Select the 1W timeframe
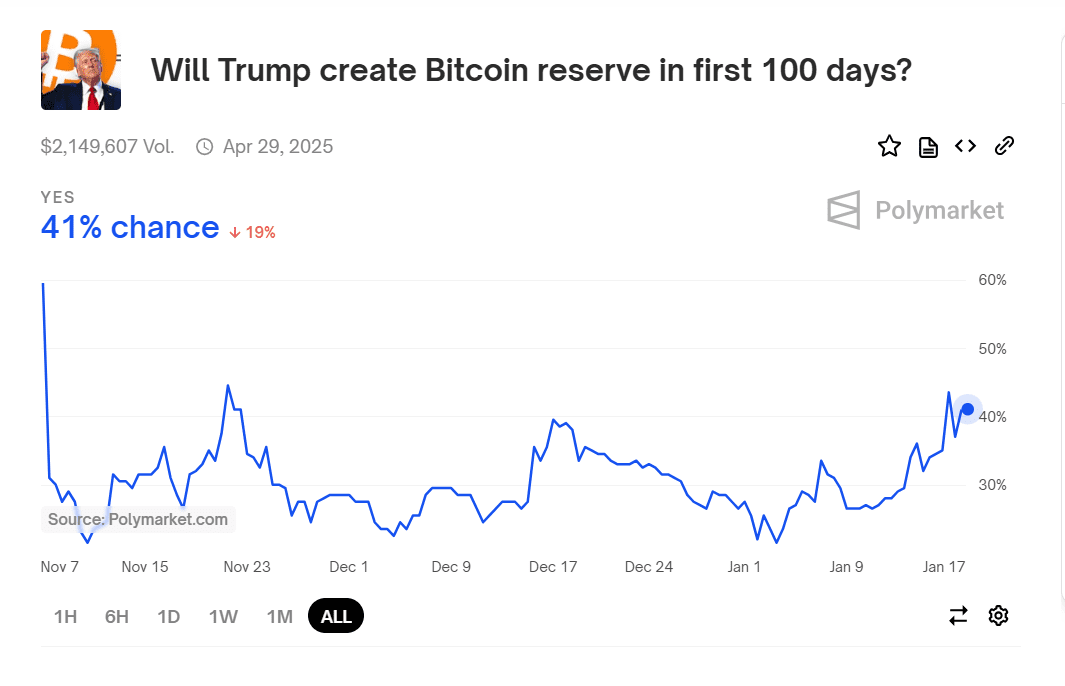 (x=223, y=616)
